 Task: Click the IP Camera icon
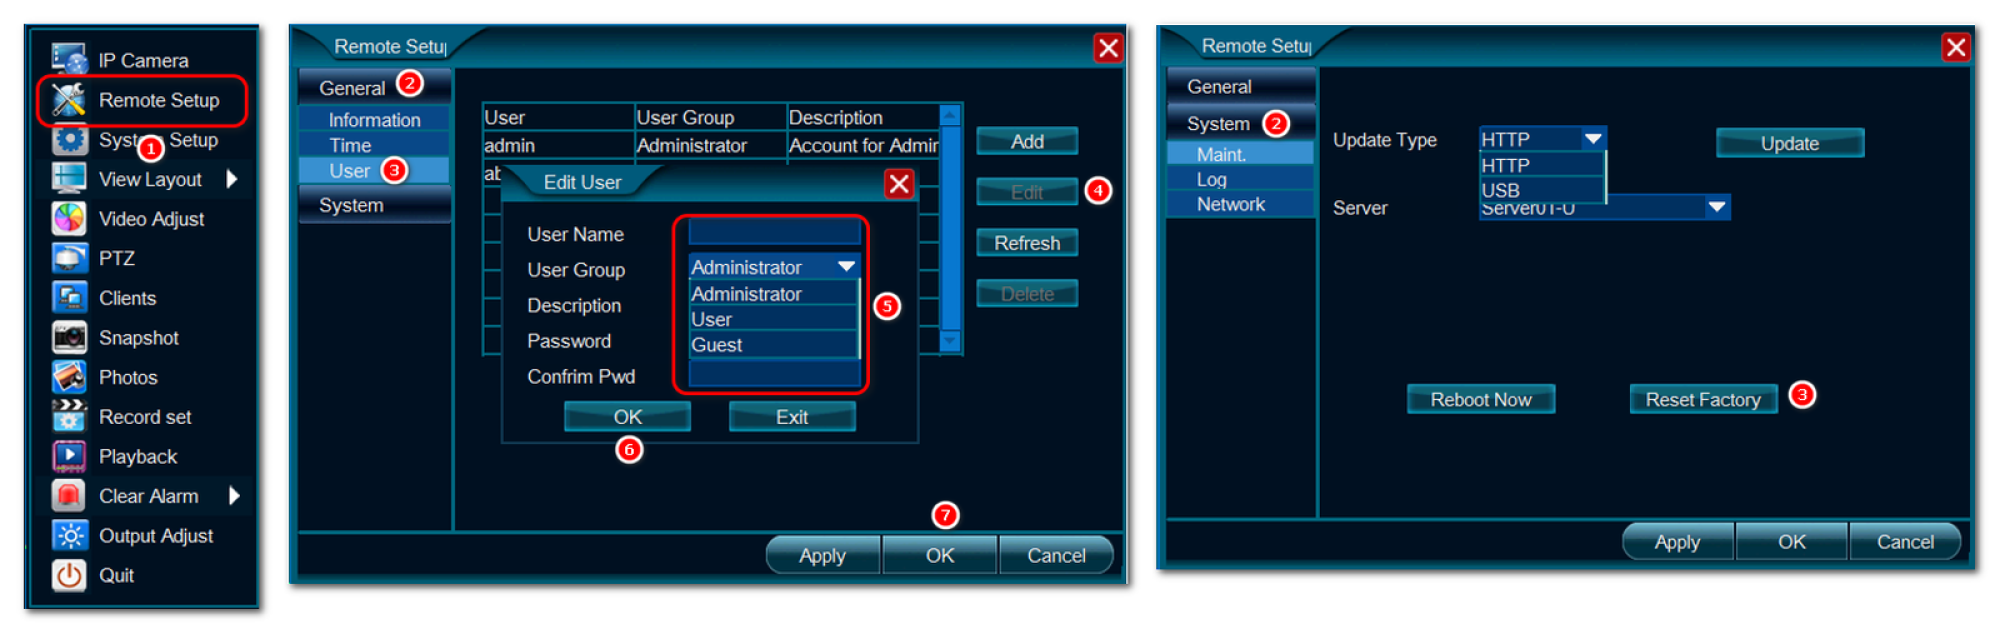click(69, 59)
